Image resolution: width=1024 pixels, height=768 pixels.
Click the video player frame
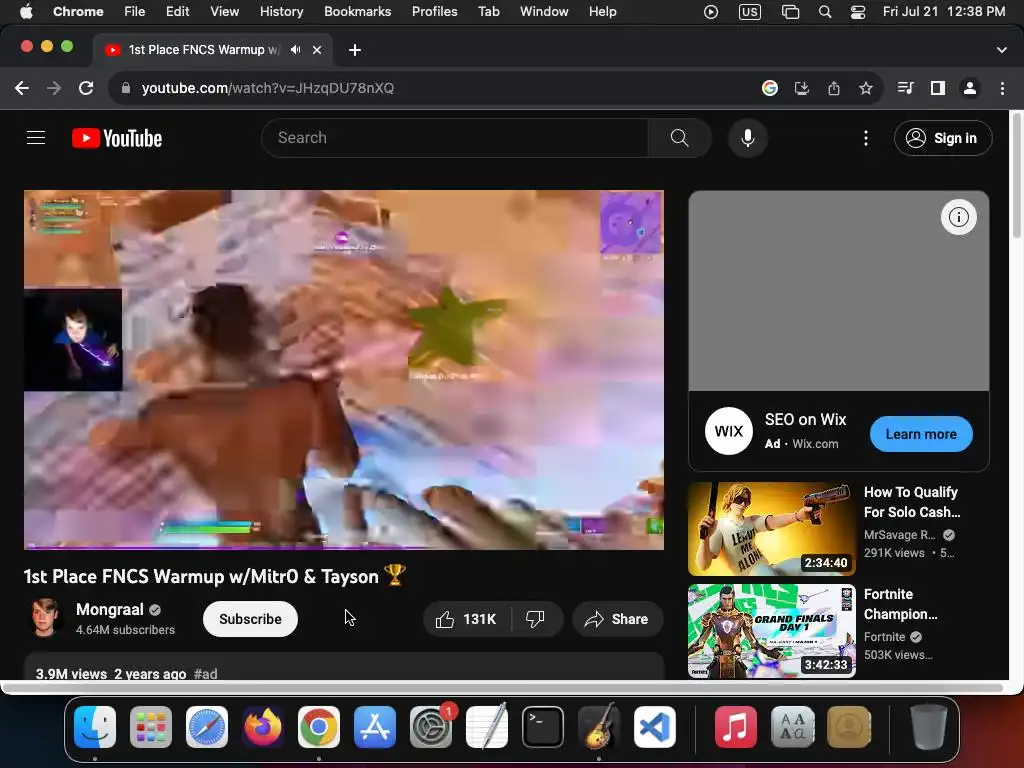pos(344,370)
